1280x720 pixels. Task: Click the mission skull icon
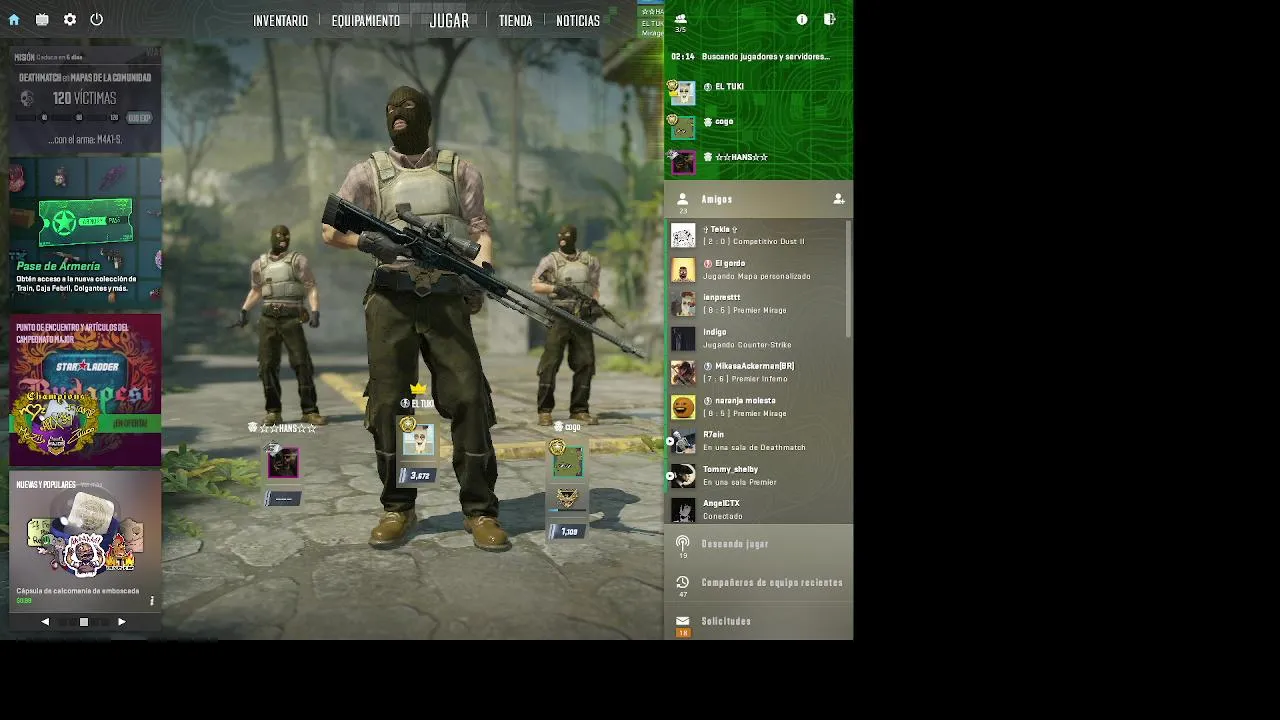pyautogui.click(x=28, y=98)
